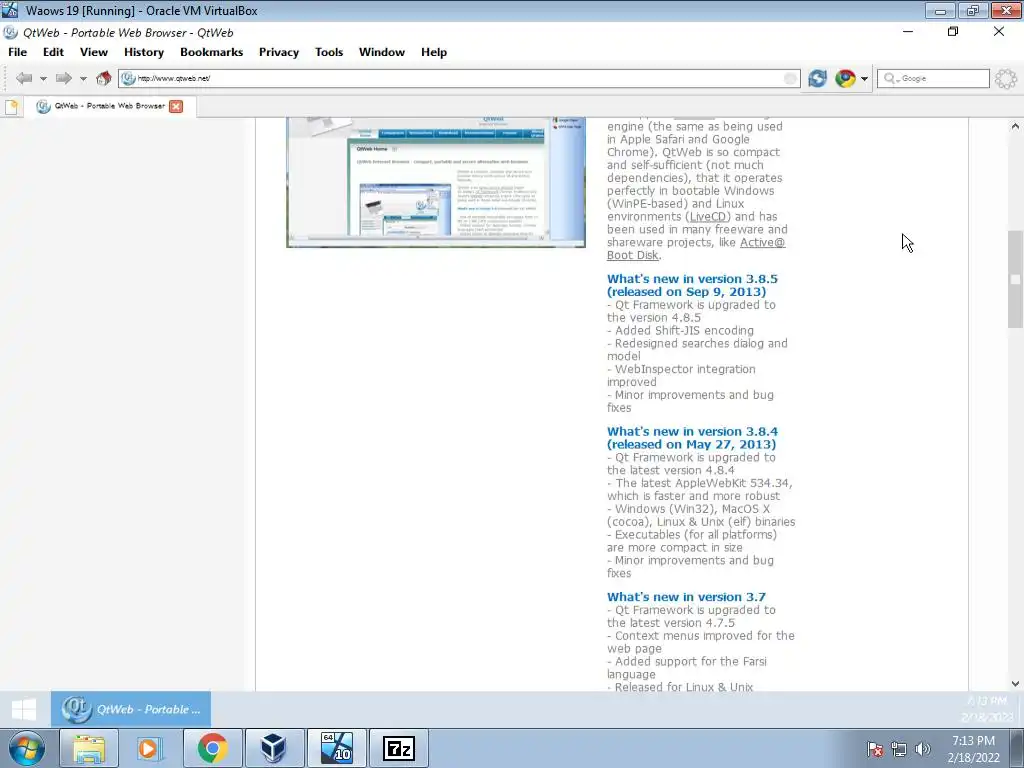The image size is (1024, 768).
Task: Open the Bookmarks menu
Action: 212,52
